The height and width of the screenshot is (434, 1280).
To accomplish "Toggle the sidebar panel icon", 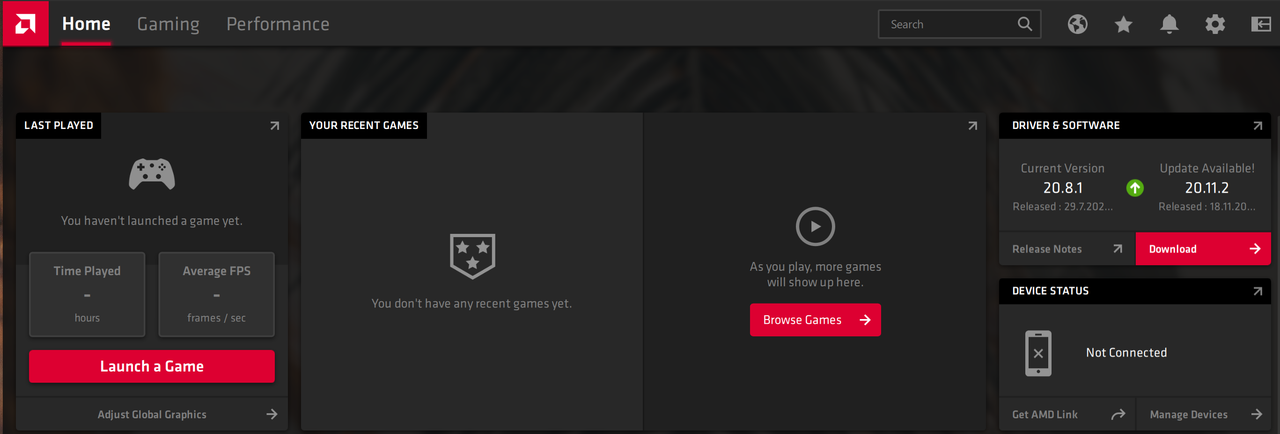I will 1260,24.
